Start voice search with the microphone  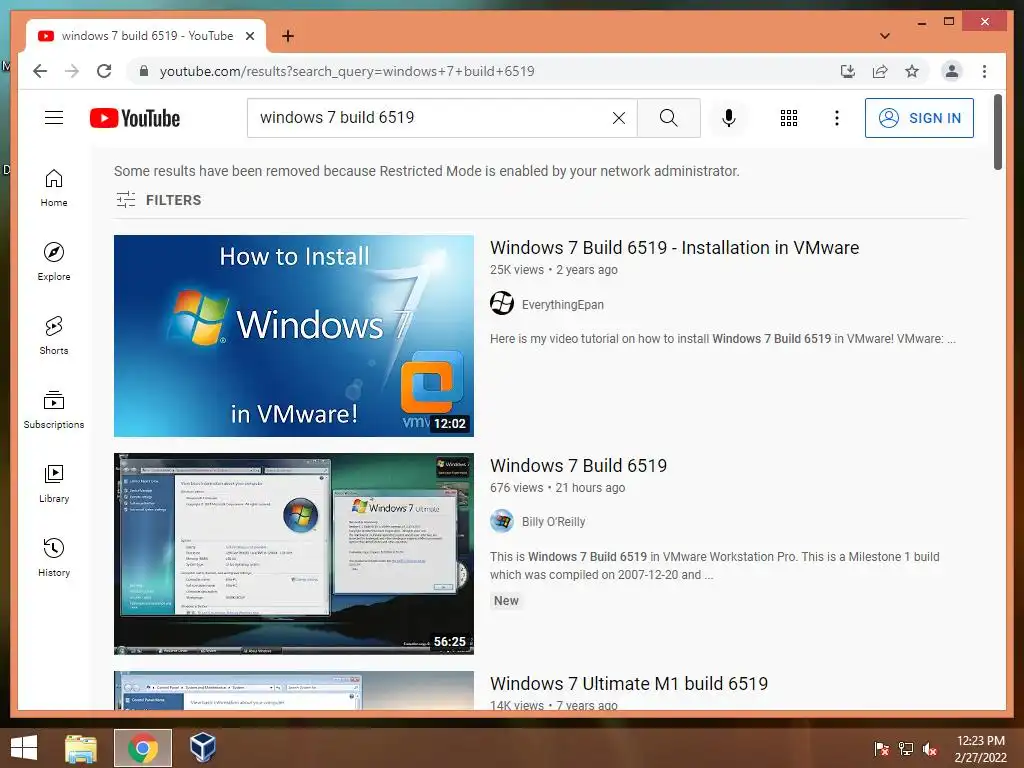coord(729,118)
